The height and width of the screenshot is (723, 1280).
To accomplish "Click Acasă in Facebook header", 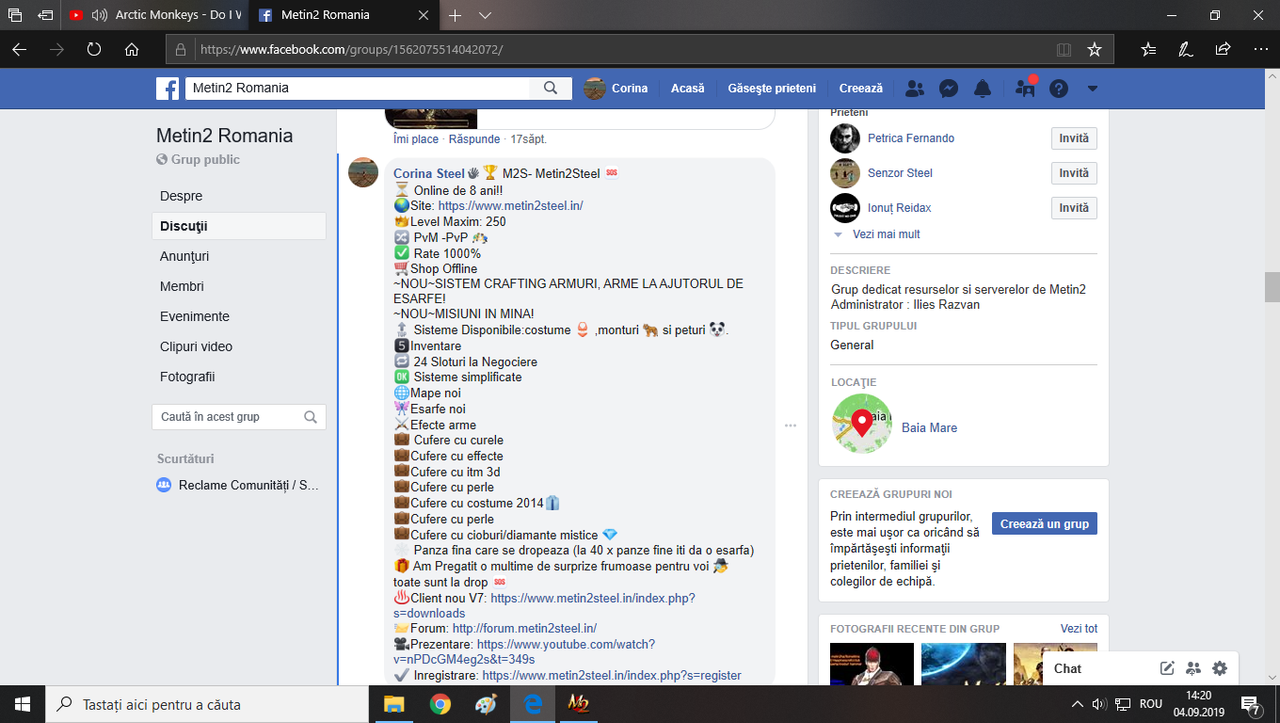I will tap(688, 88).
